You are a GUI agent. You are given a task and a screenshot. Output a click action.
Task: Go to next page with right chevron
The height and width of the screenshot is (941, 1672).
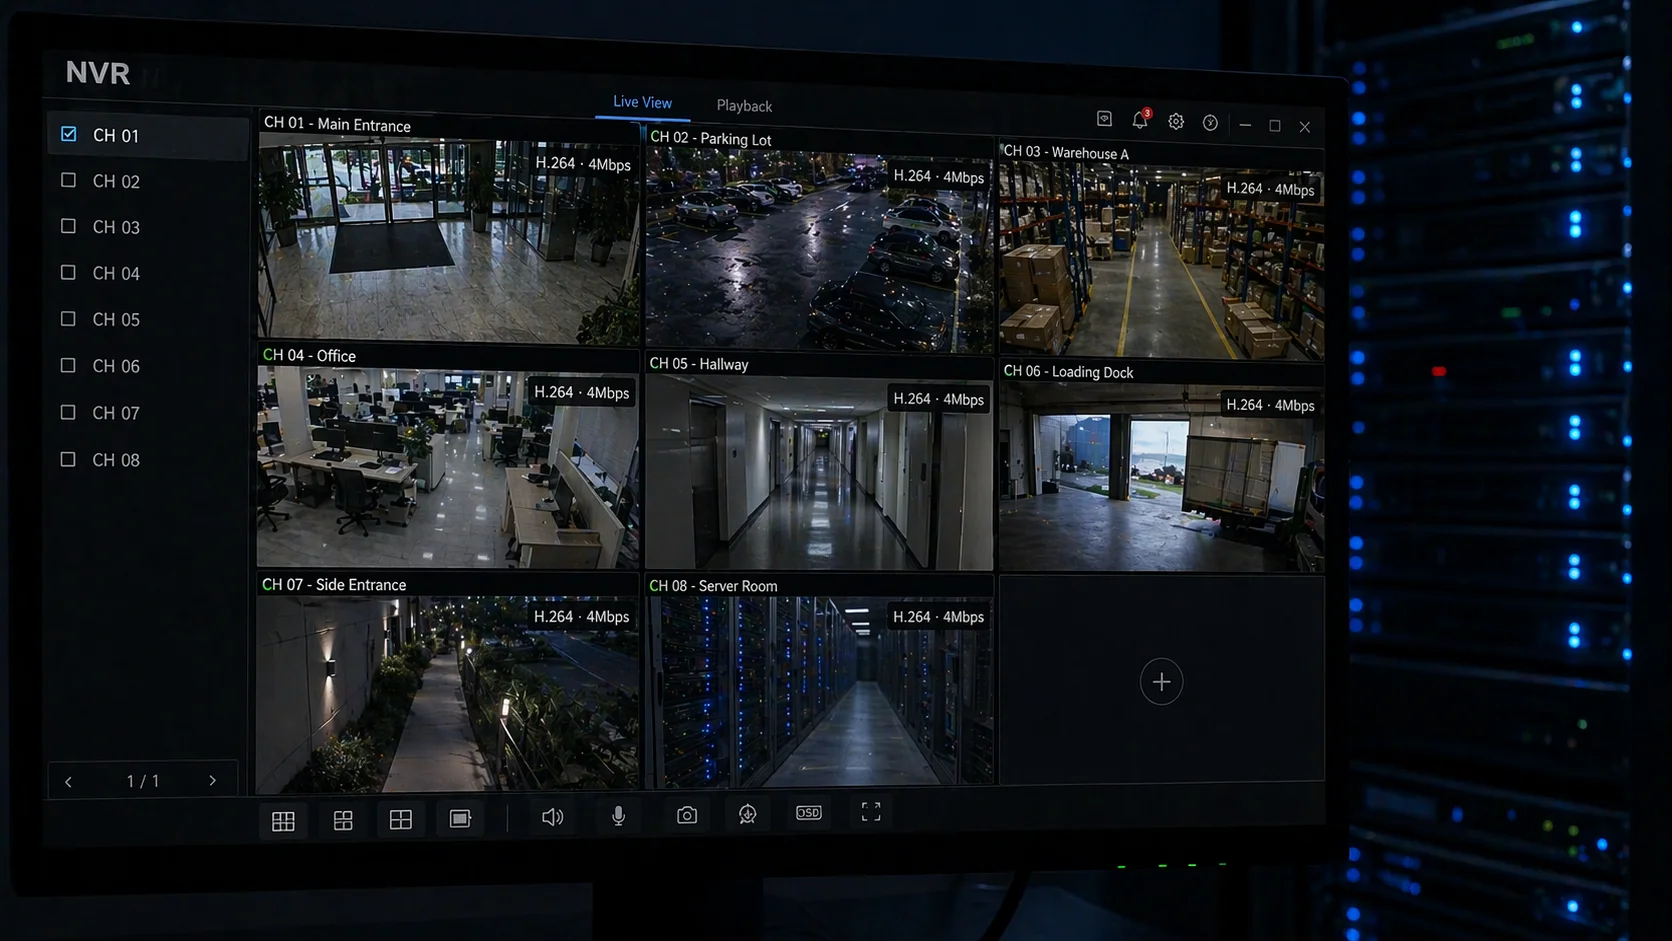tap(212, 781)
